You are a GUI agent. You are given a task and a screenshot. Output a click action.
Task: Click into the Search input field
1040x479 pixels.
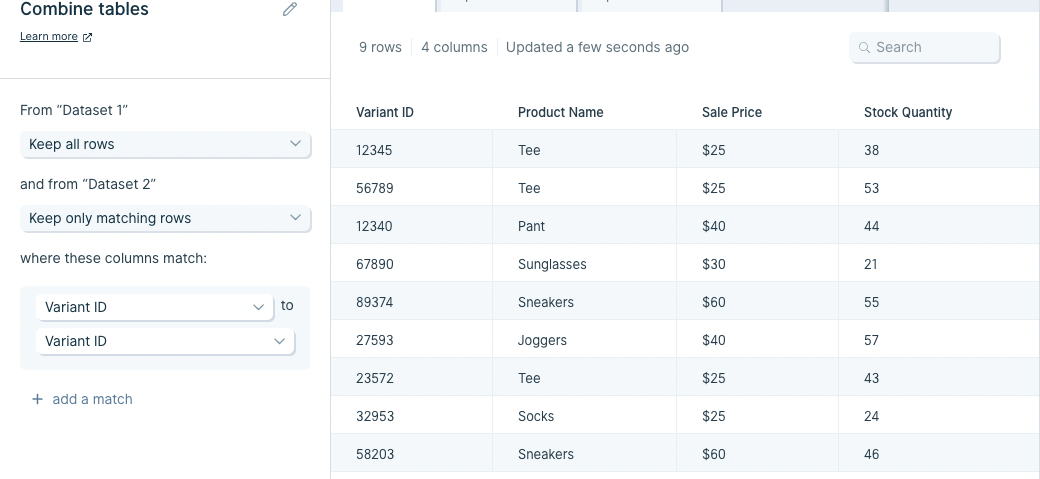tap(925, 47)
